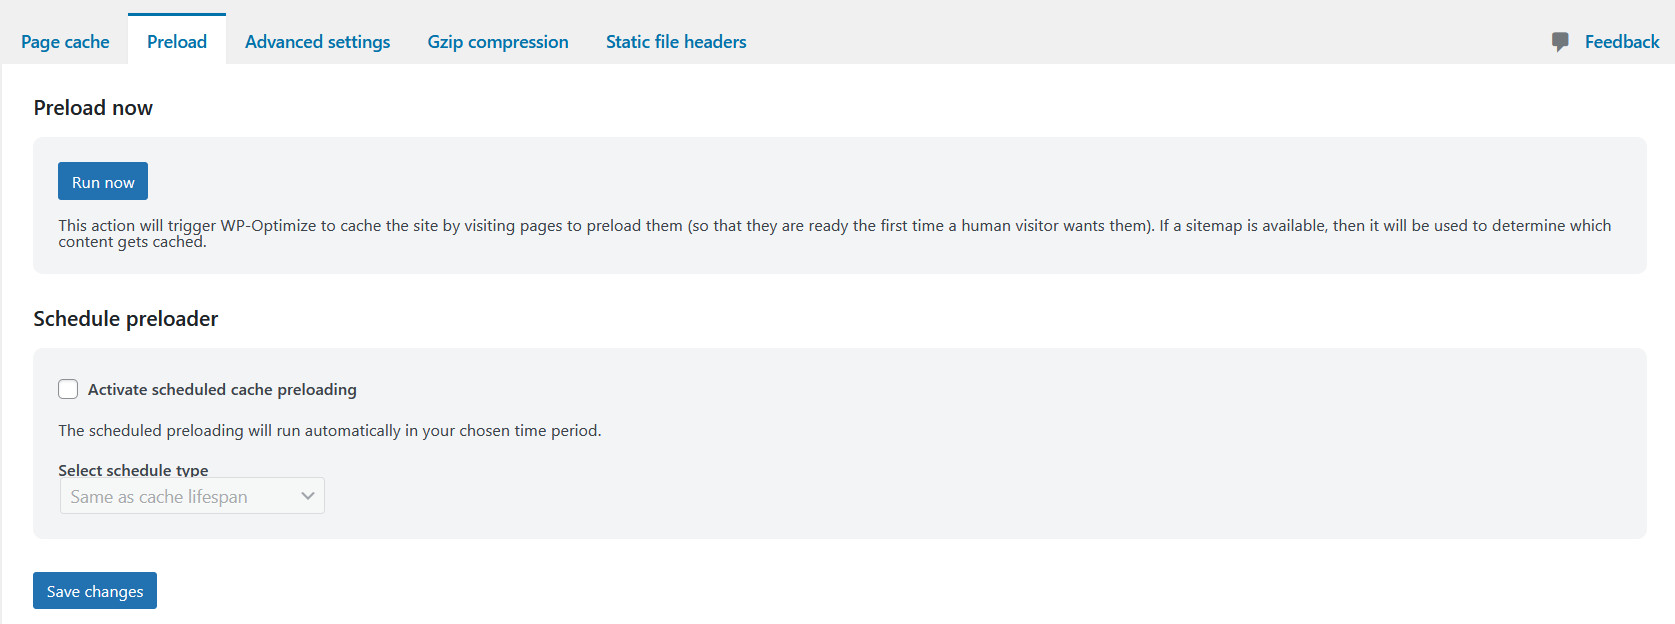Open the Static file headers tab
Screen dimensions: 1675x624
point(675,41)
